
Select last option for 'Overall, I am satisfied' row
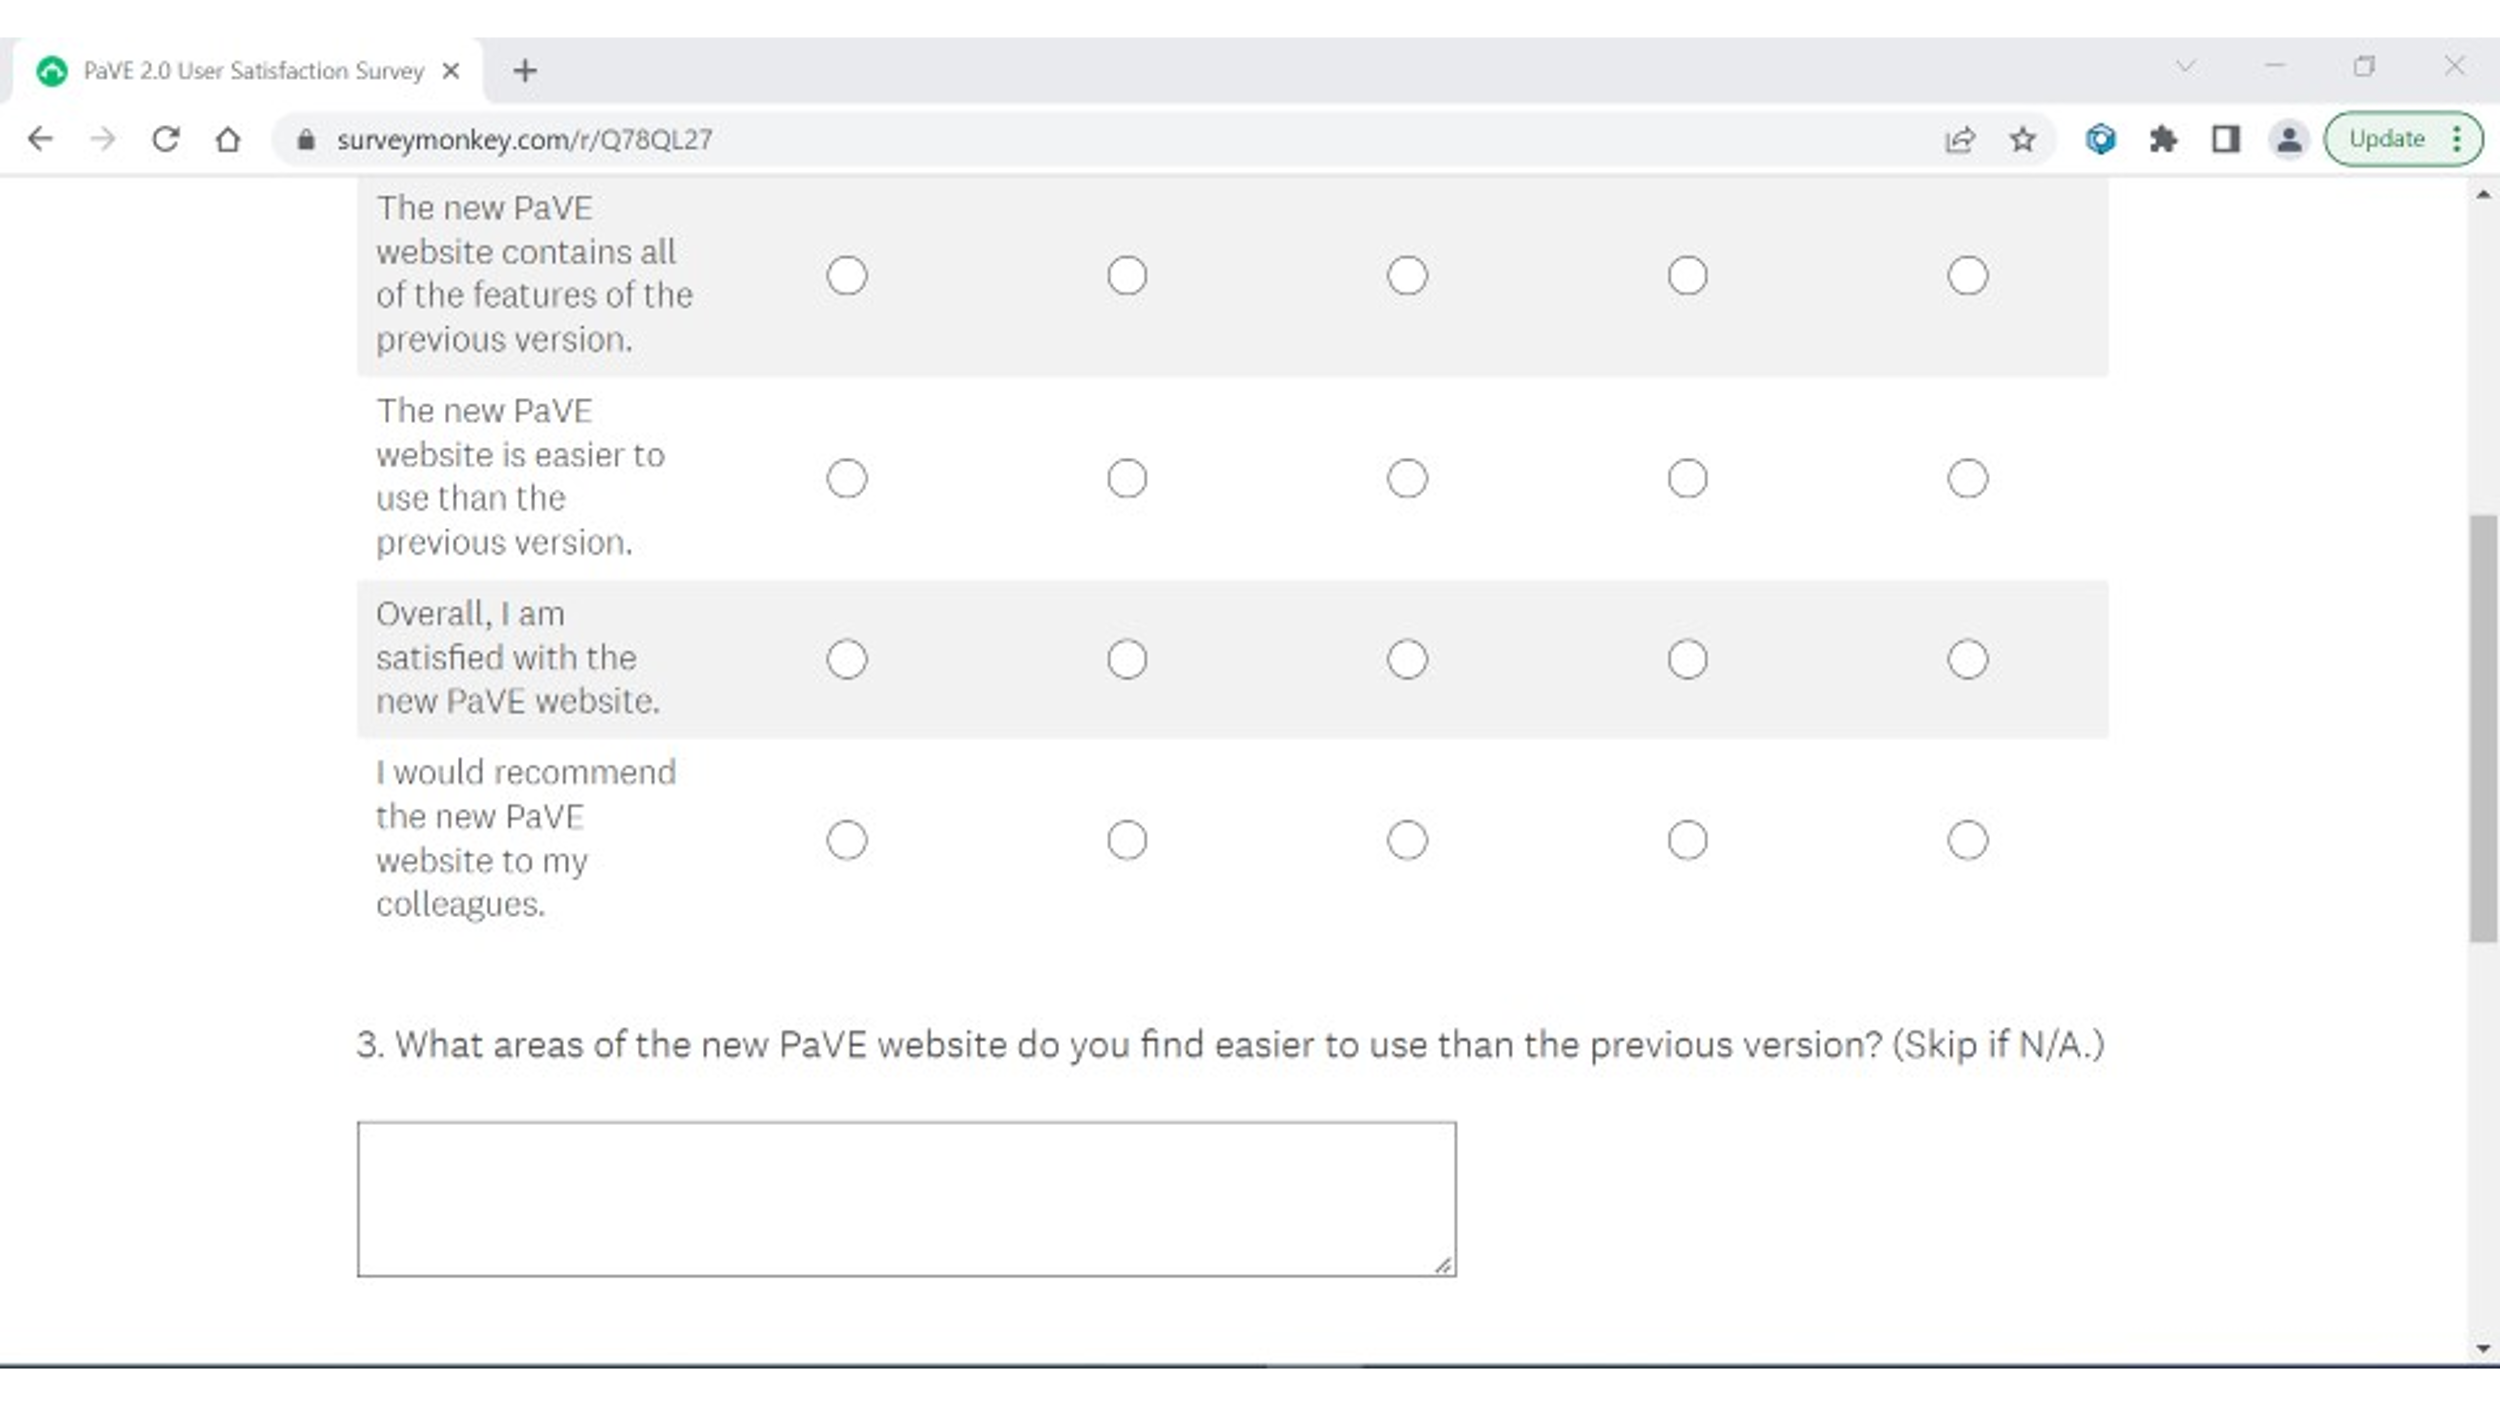[x=1966, y=659]
